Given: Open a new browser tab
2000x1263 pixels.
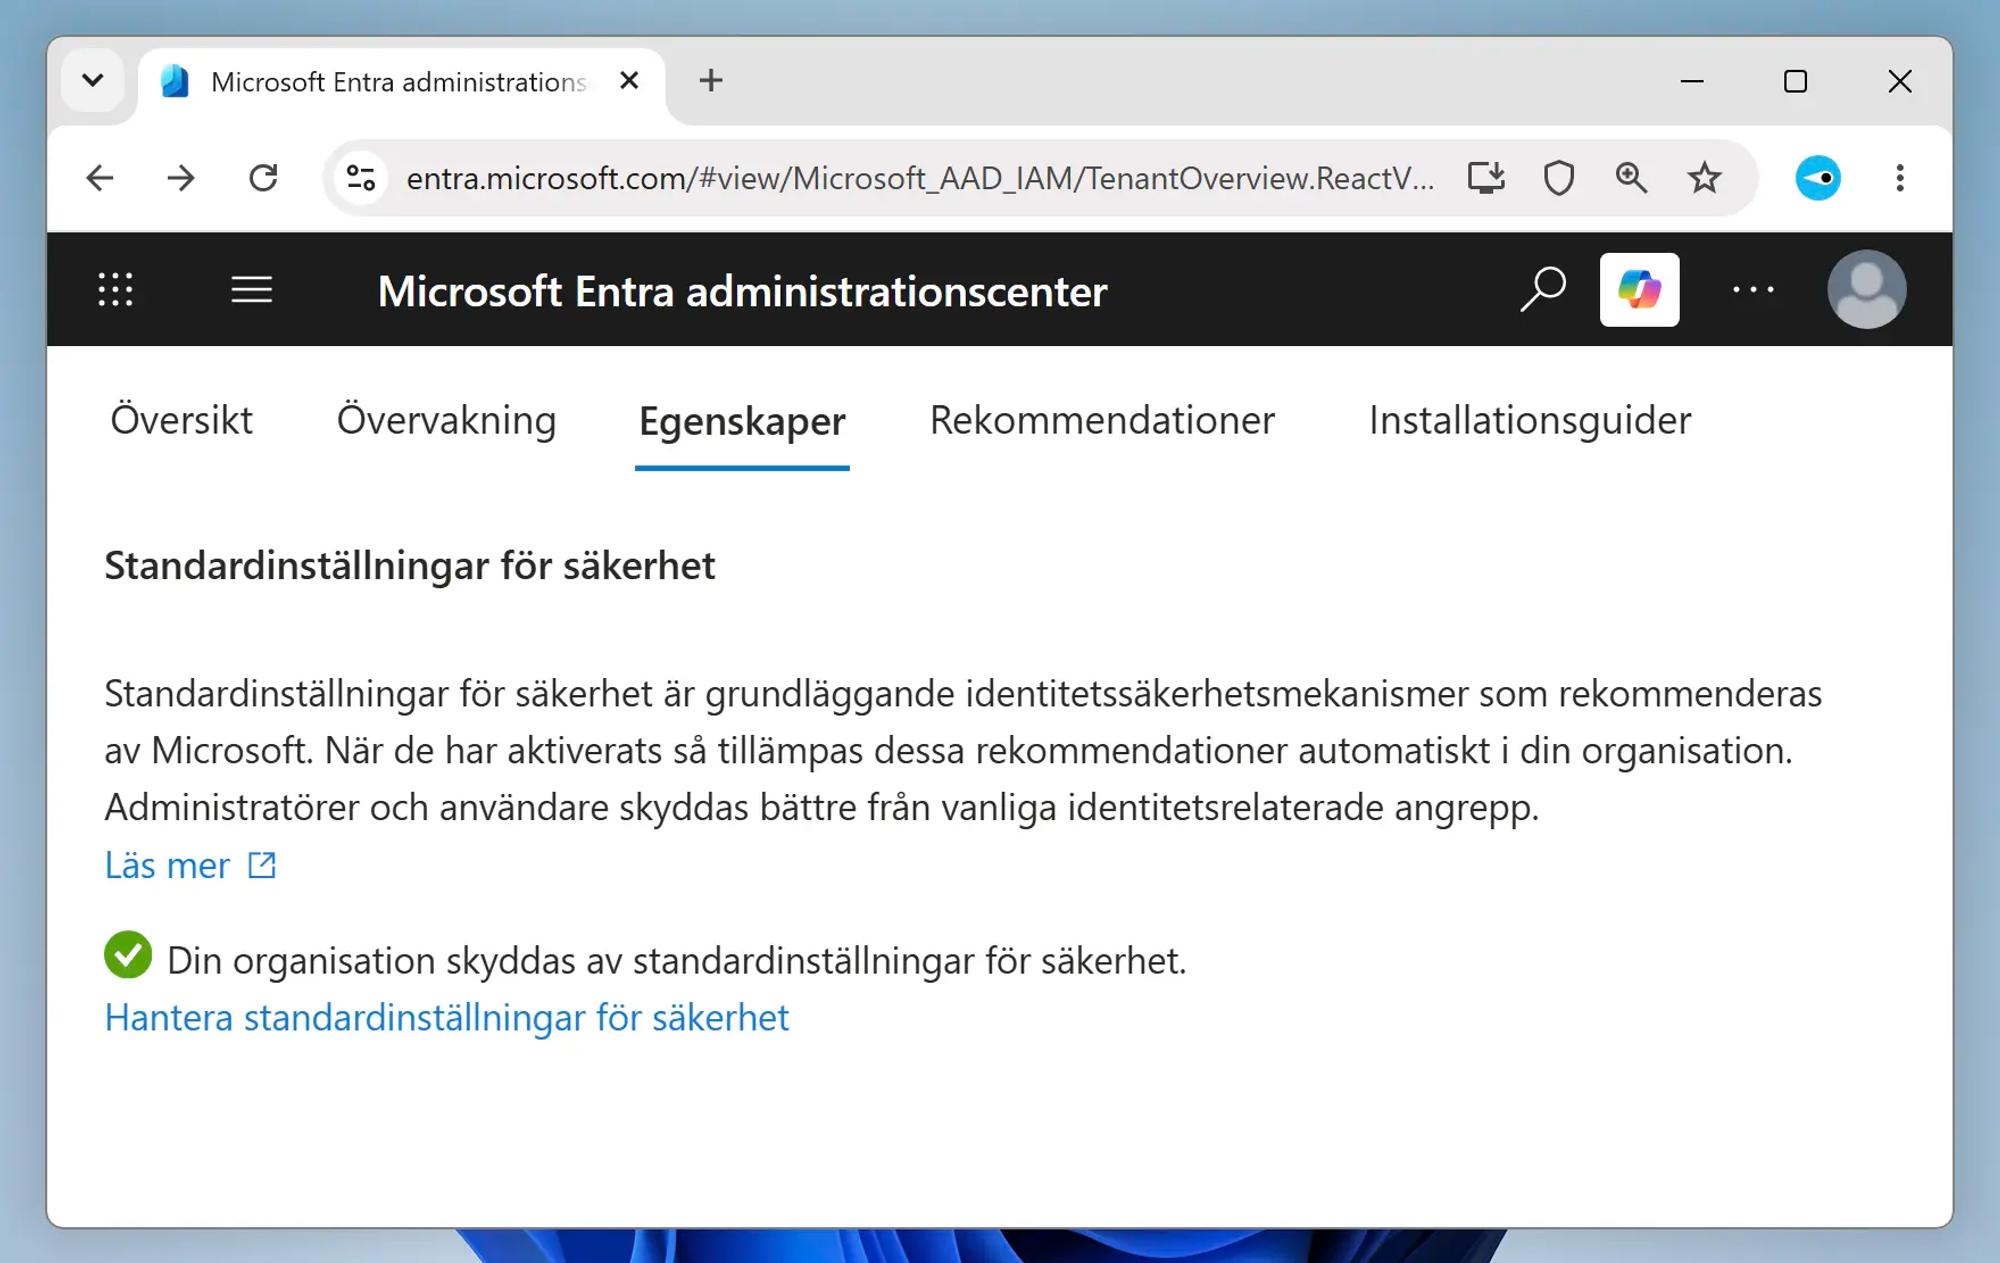Looking at the screenshot, I should point(711,81).
